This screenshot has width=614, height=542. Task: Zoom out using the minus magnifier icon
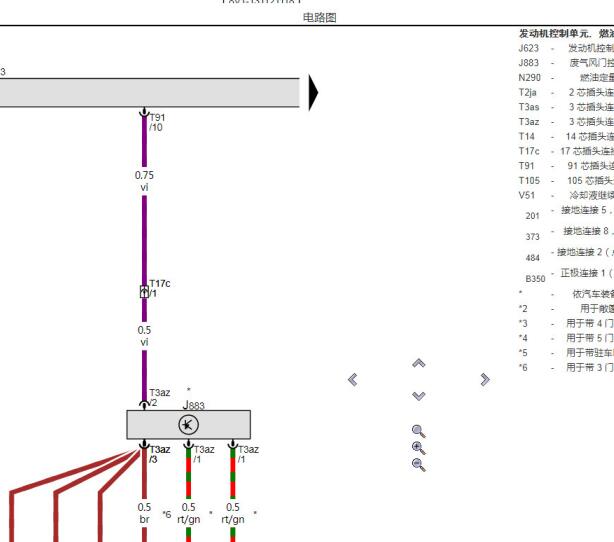point(419,465)
